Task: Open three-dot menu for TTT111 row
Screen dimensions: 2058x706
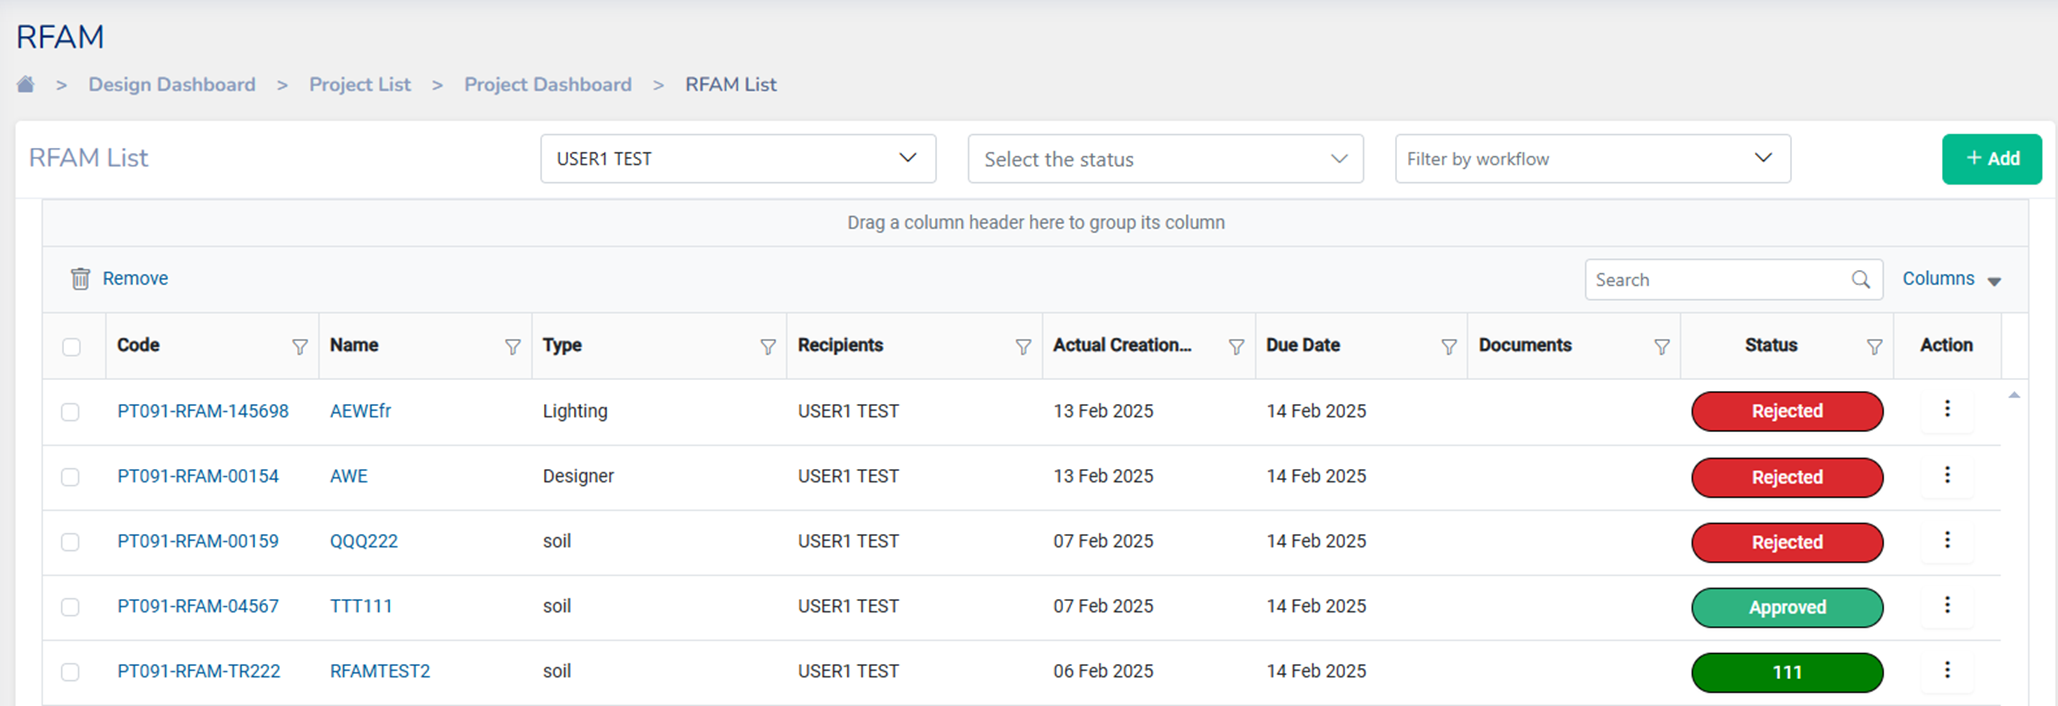Action: [x=1946, y=605]
